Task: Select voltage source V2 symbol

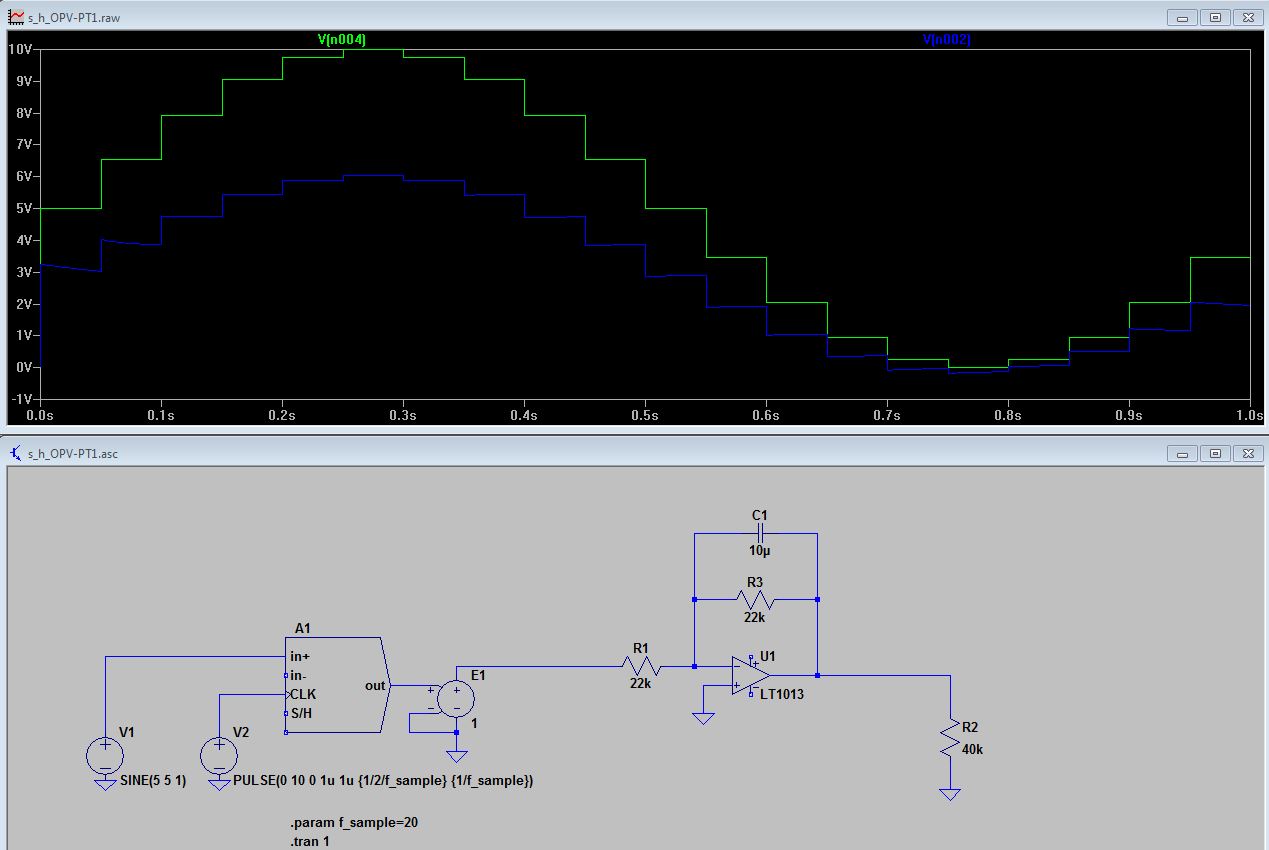Action: (220, 756)
